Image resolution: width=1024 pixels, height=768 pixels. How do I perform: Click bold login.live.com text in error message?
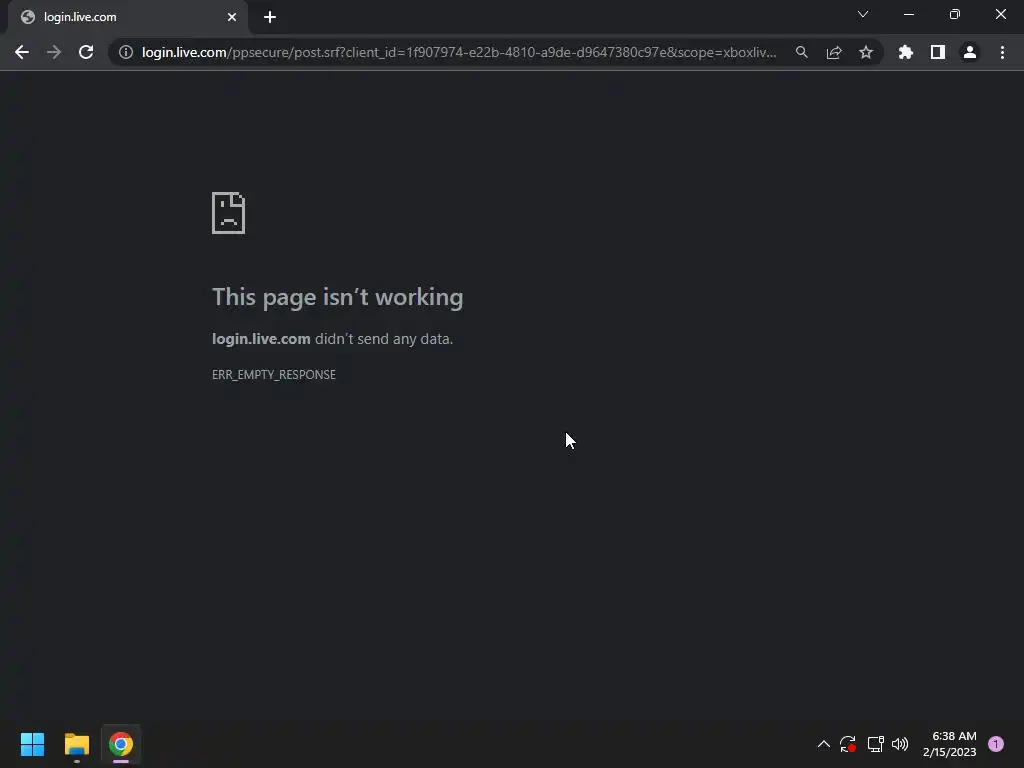261,339
